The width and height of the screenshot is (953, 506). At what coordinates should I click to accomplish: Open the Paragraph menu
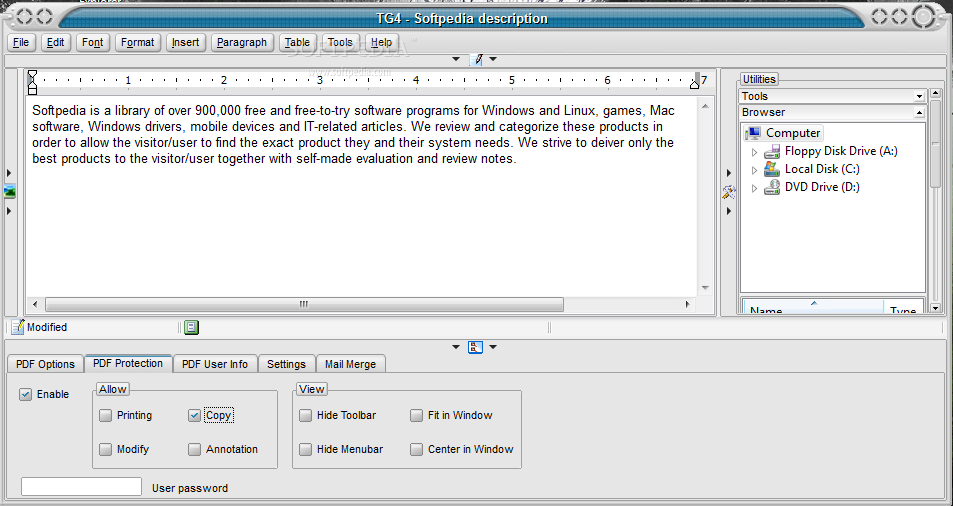[242, 43]
